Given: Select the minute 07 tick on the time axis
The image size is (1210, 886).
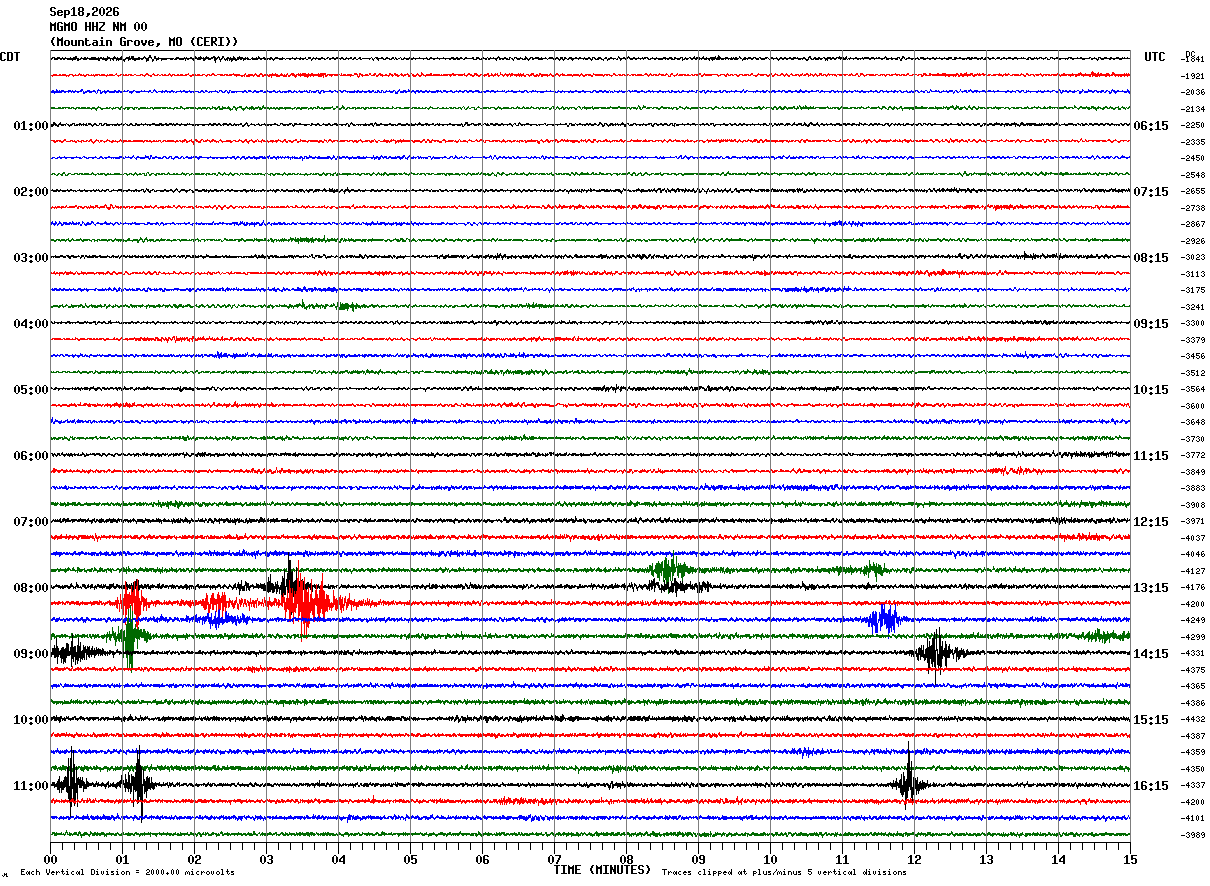Looking at the screenshot, I should pyautogui.click(x=554, y=859).
